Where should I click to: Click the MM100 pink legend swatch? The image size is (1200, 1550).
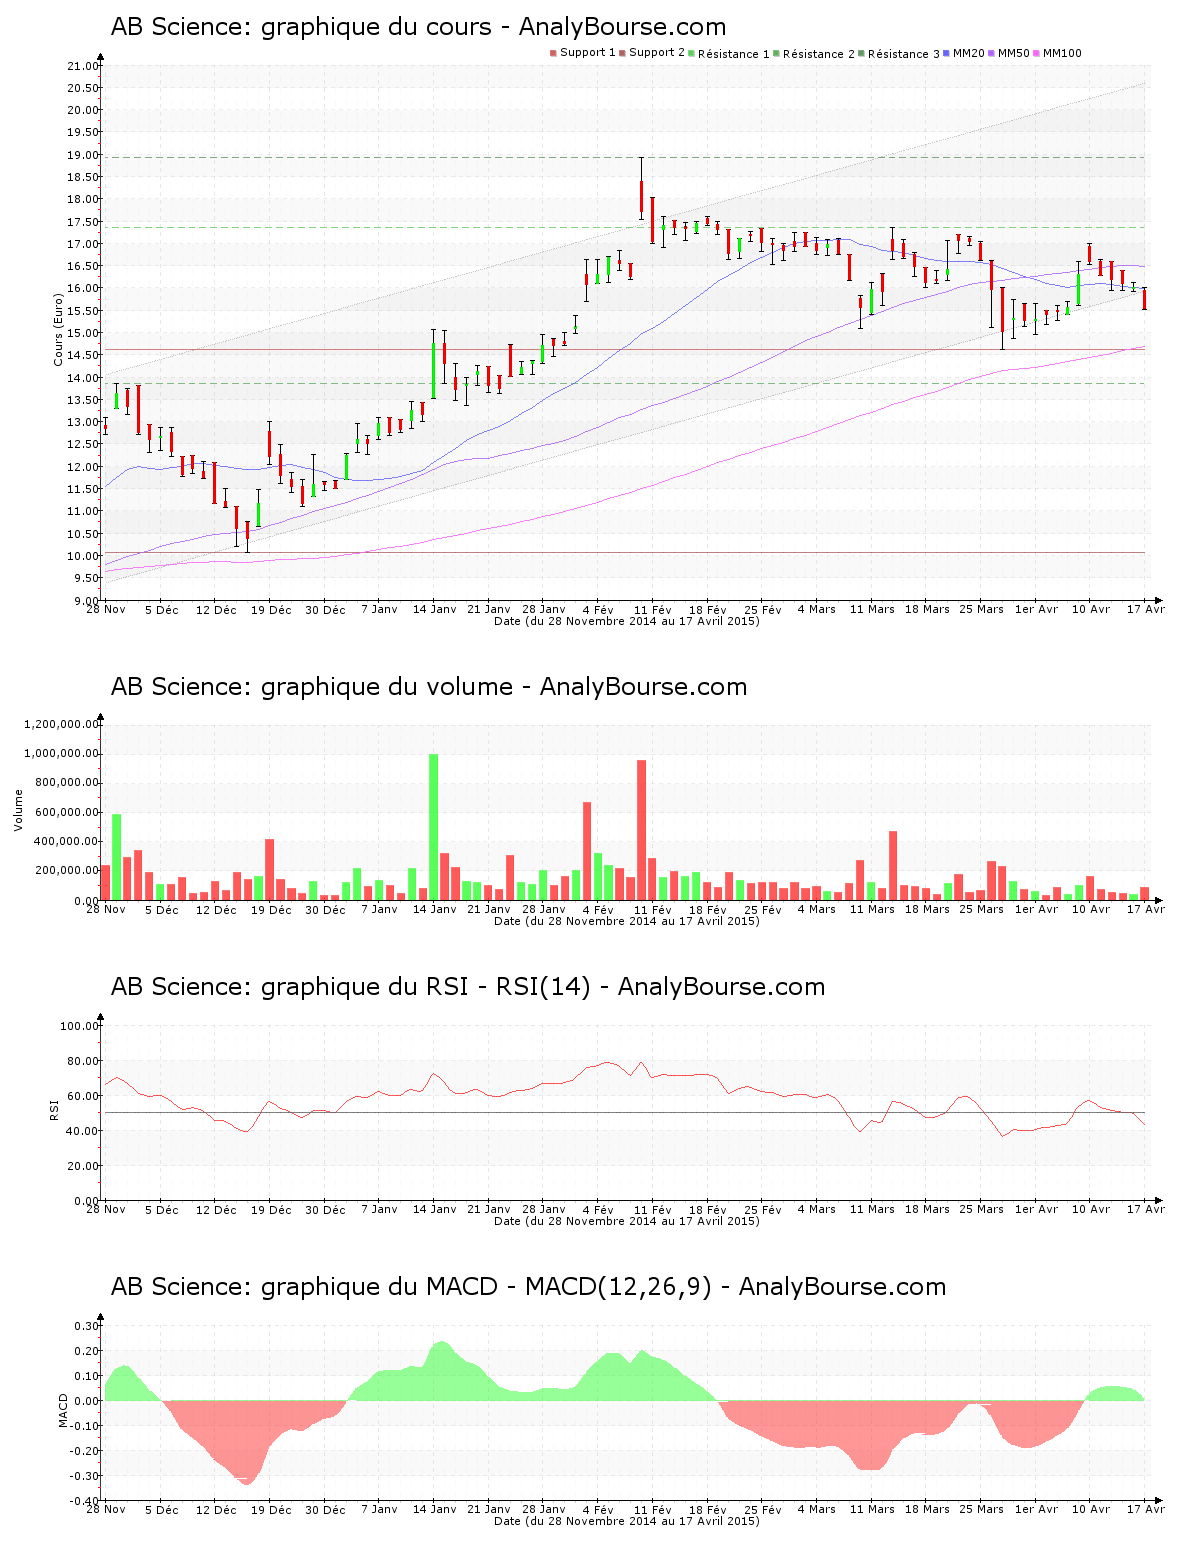pos(1037,53)
